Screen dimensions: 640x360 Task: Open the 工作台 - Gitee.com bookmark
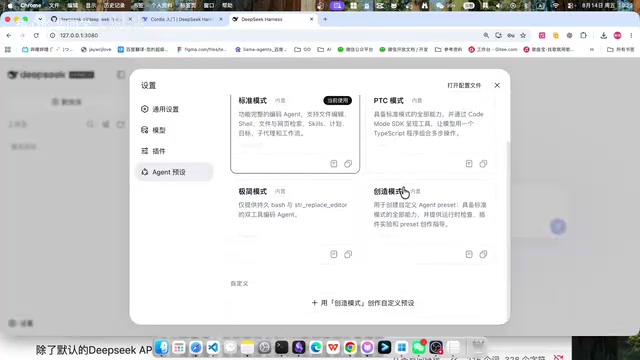493,49
